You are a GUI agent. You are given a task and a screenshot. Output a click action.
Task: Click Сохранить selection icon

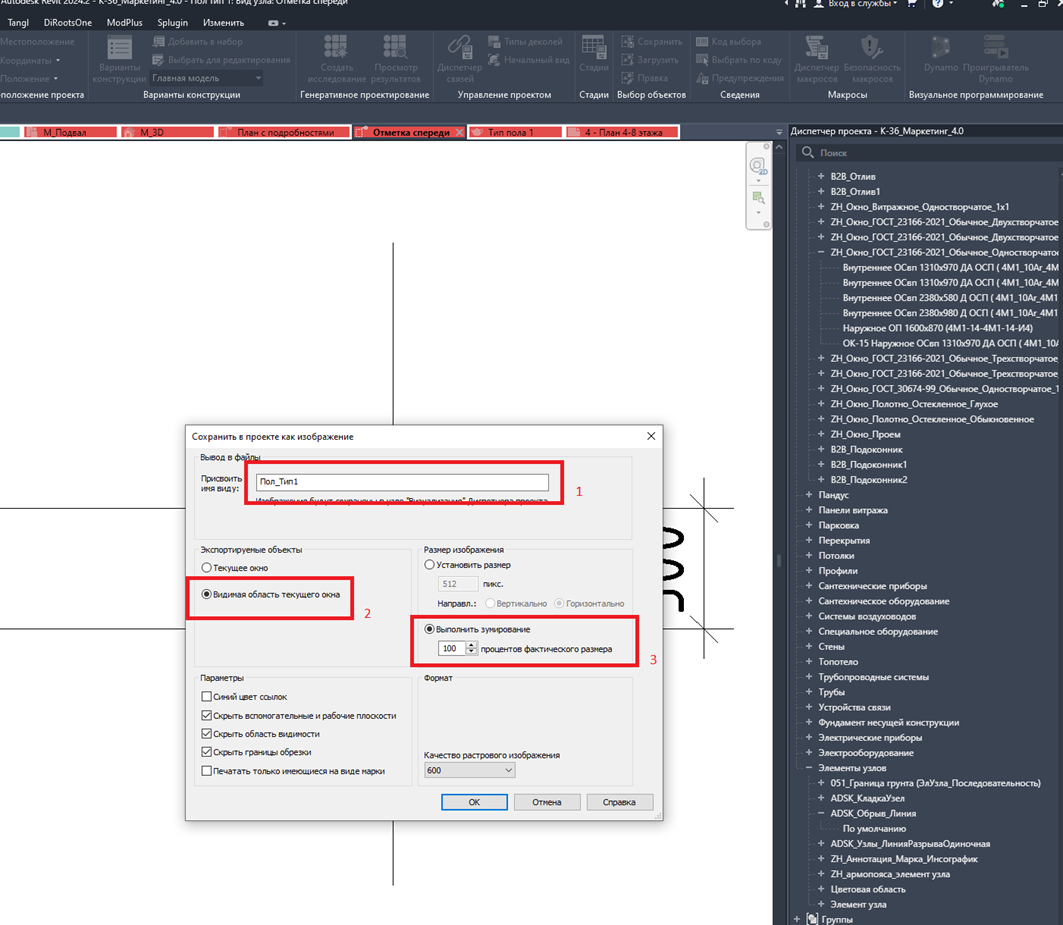[628, 41]
